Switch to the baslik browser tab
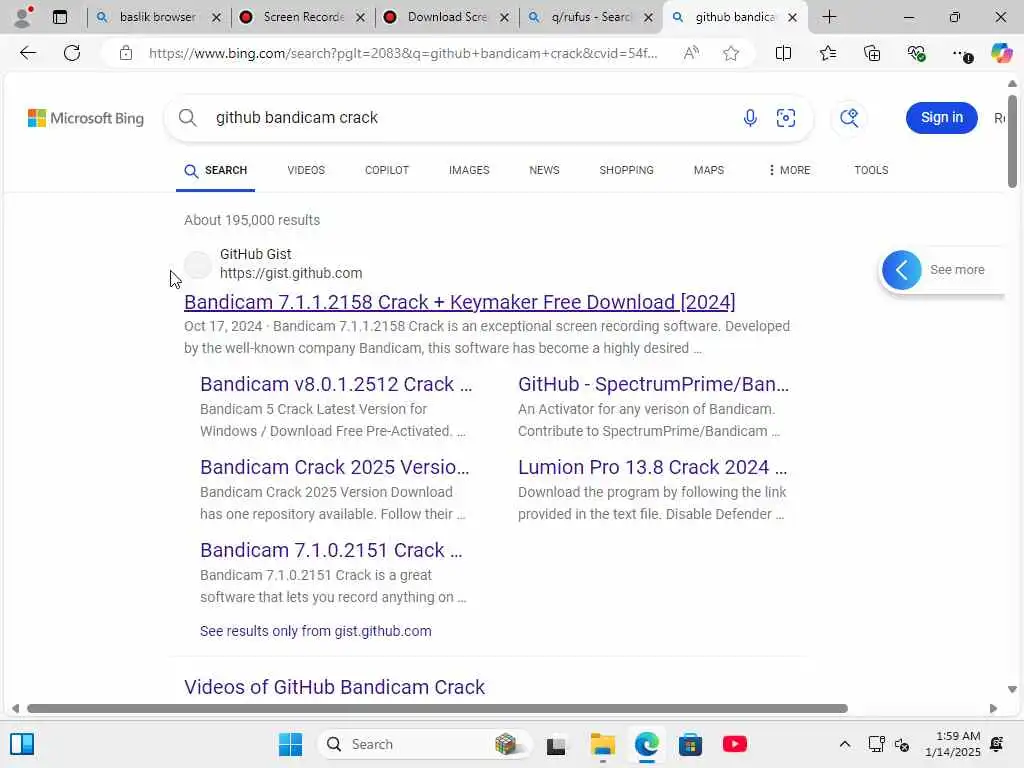This screenshot has height=768, width=1024. (x=157, y=17)
